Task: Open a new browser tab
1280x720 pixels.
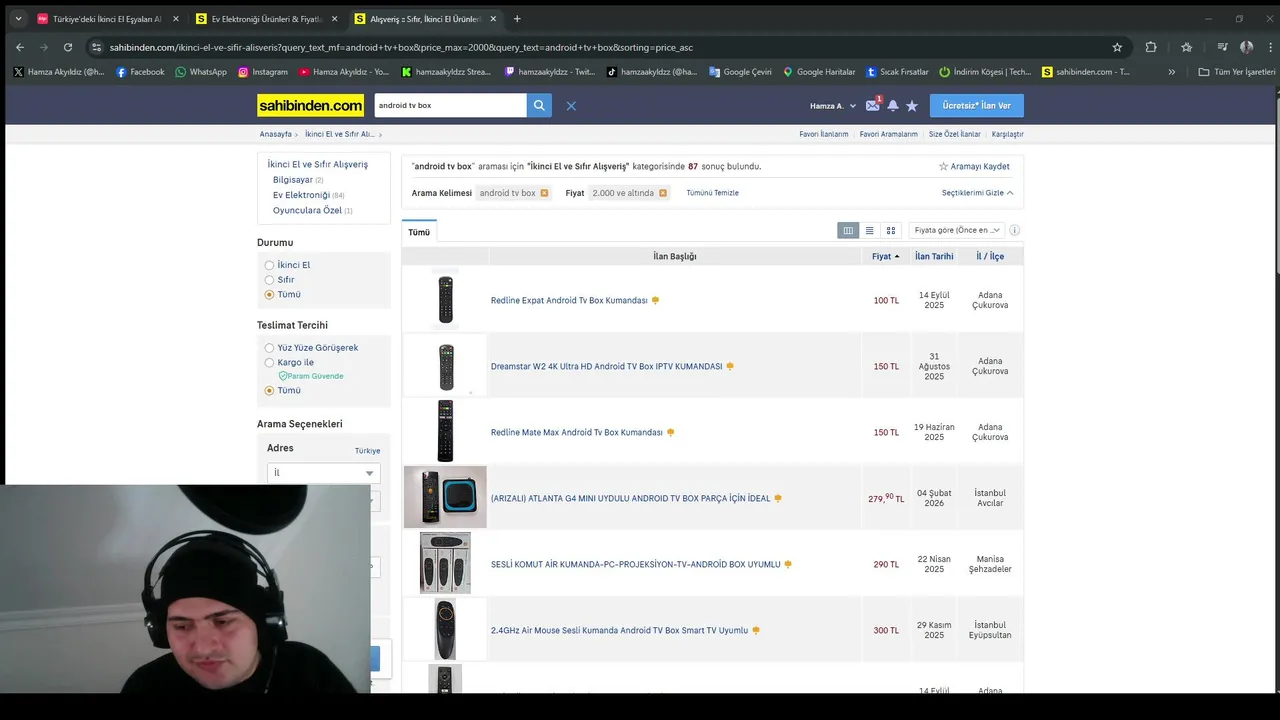Action: 517,19
